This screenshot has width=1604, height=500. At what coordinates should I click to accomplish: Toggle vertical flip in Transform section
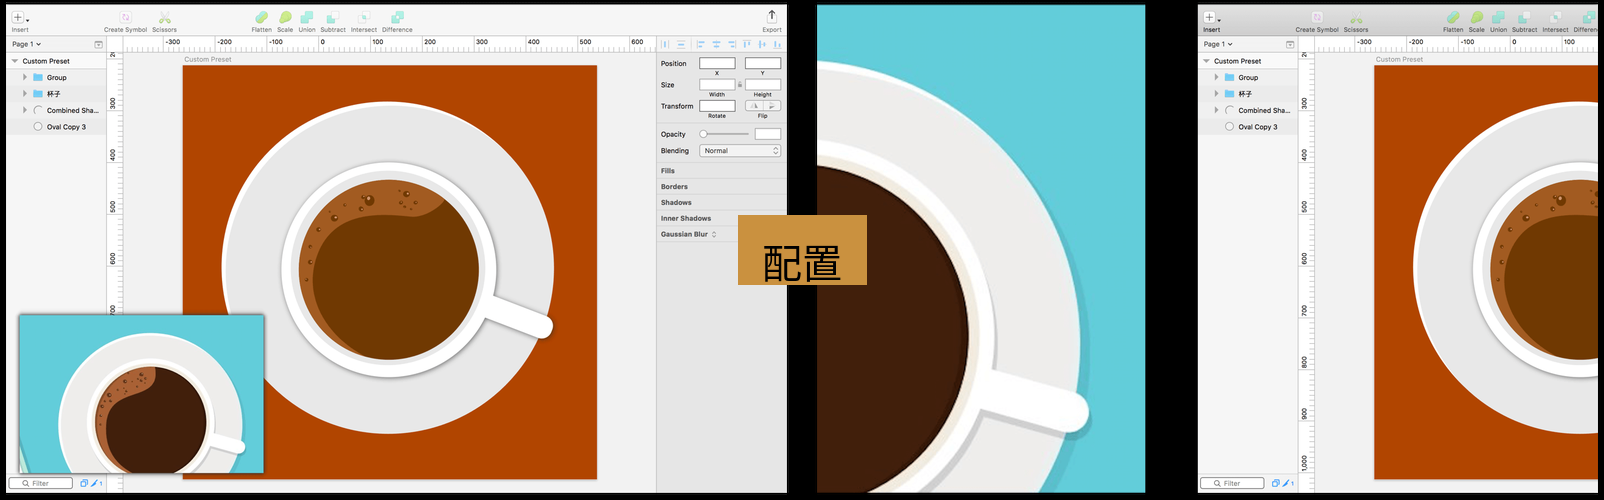click(x=772, y=106)
